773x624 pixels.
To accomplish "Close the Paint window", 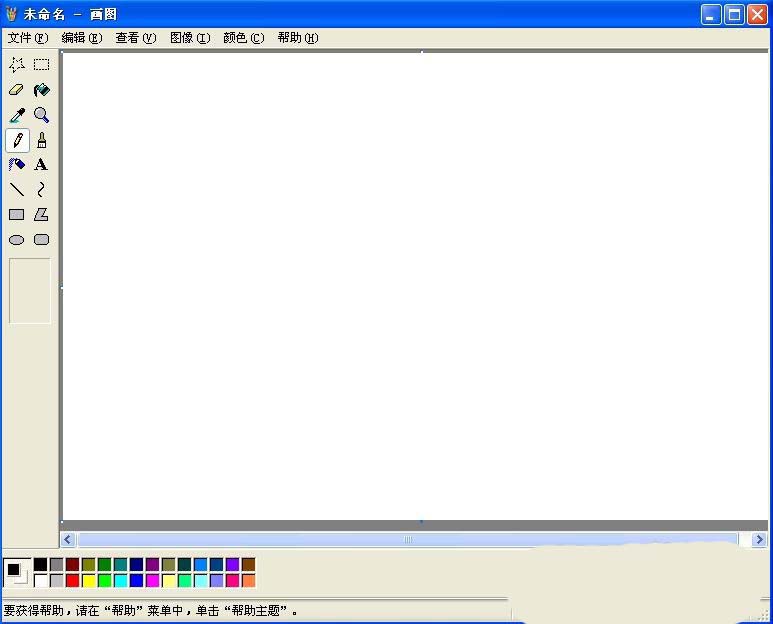I will pyautogui.click(x=757, y=15).
